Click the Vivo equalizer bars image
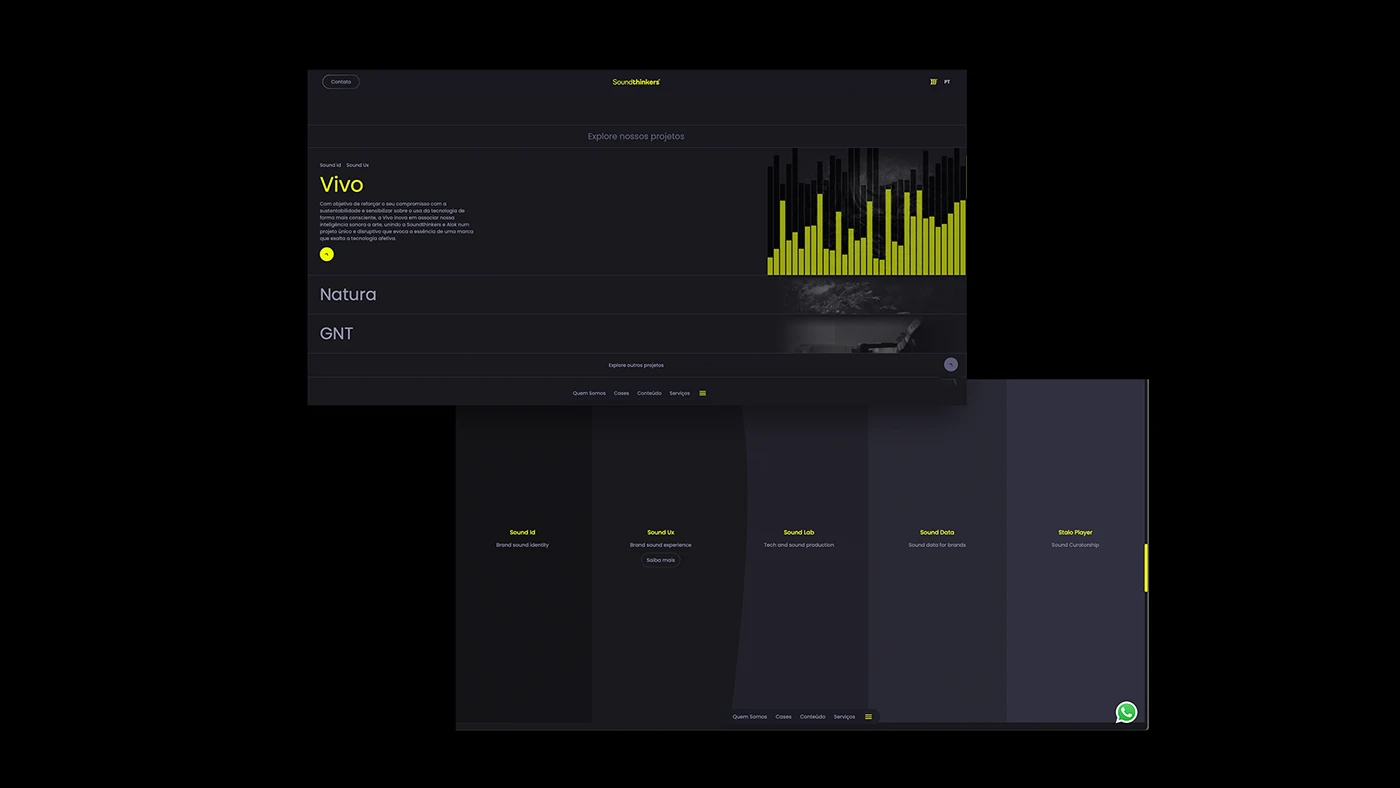 (x=866, y=212)
